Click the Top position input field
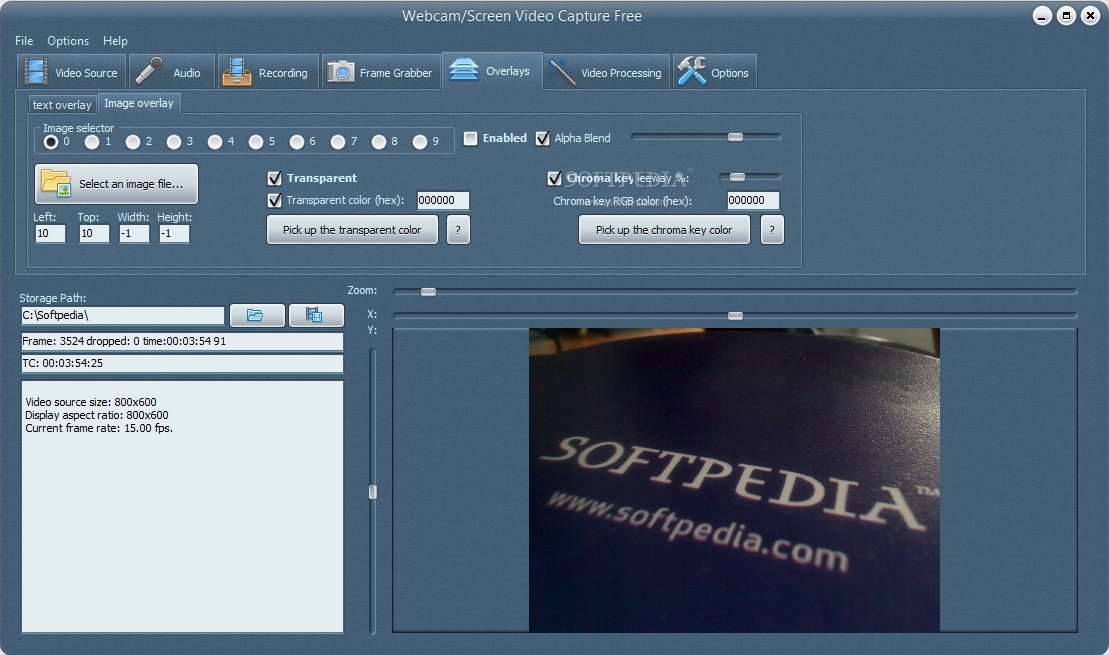The image size is (1109, 655). point(94,233)
